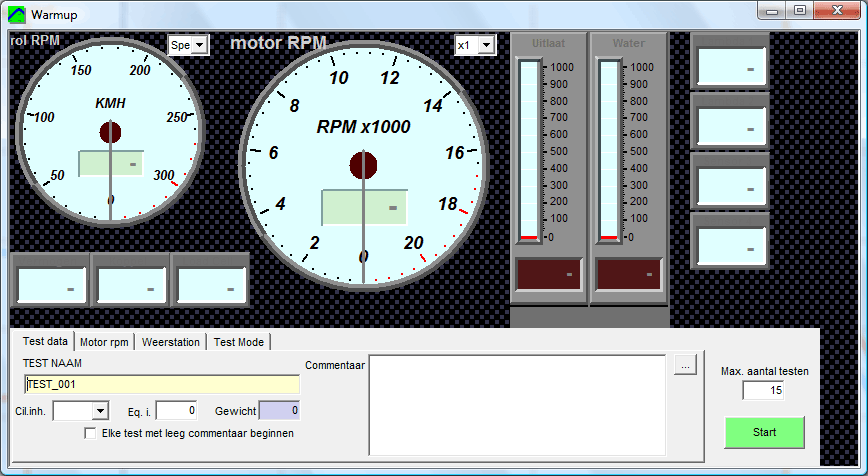Select the Test Mode tab

(239, 342)
